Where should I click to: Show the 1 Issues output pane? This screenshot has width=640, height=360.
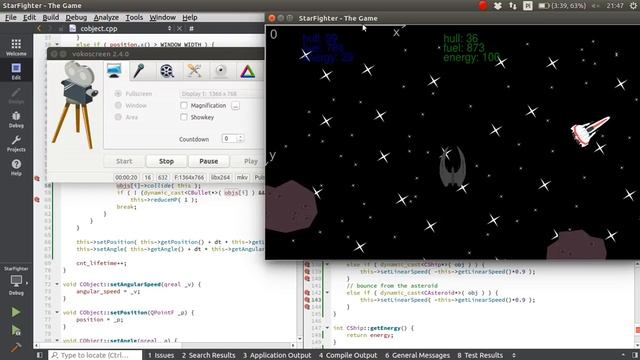pos(161,355)
